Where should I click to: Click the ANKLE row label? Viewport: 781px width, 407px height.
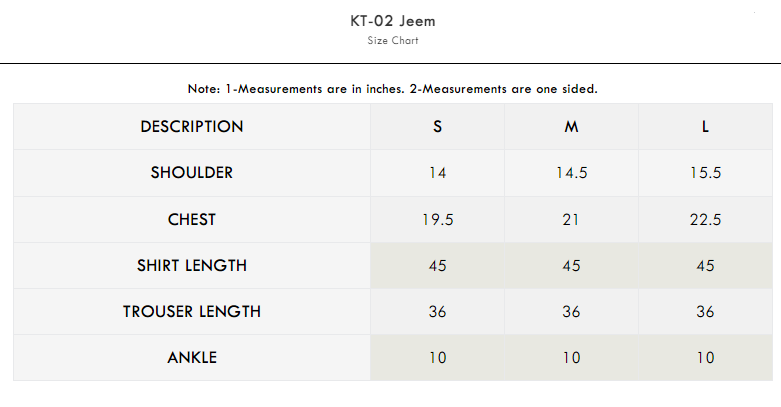[192, 358]
